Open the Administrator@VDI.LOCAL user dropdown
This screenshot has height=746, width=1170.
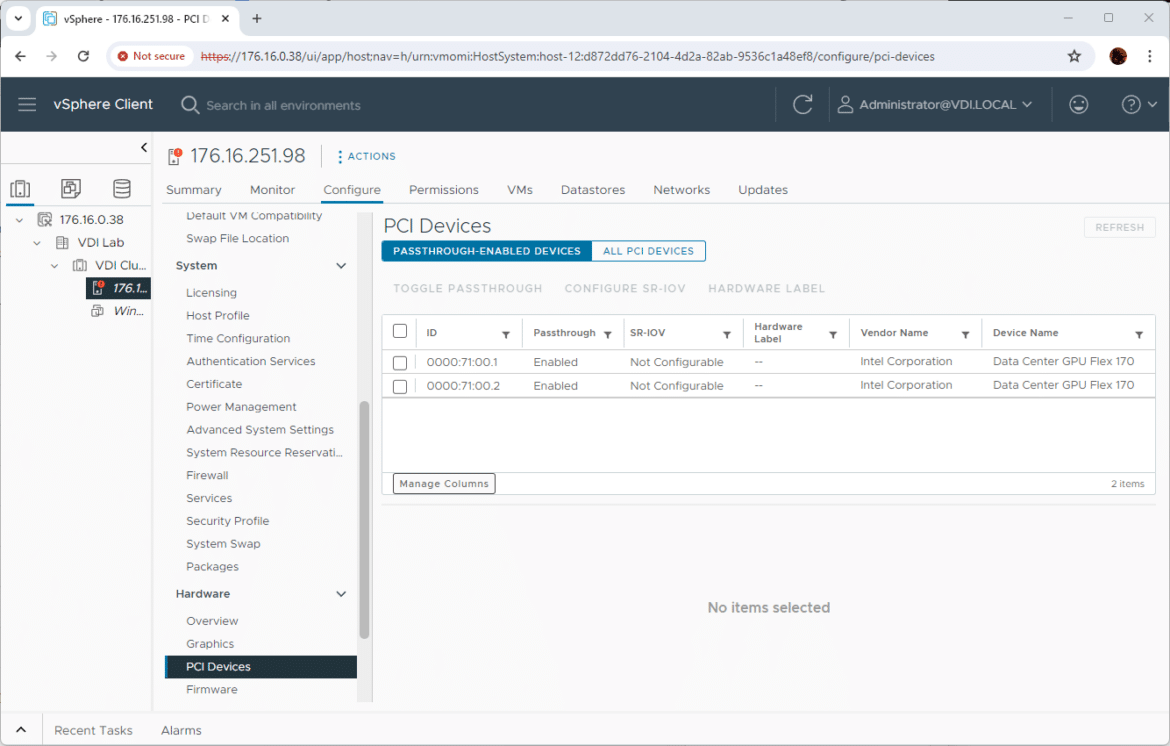(x=934, y=104)
